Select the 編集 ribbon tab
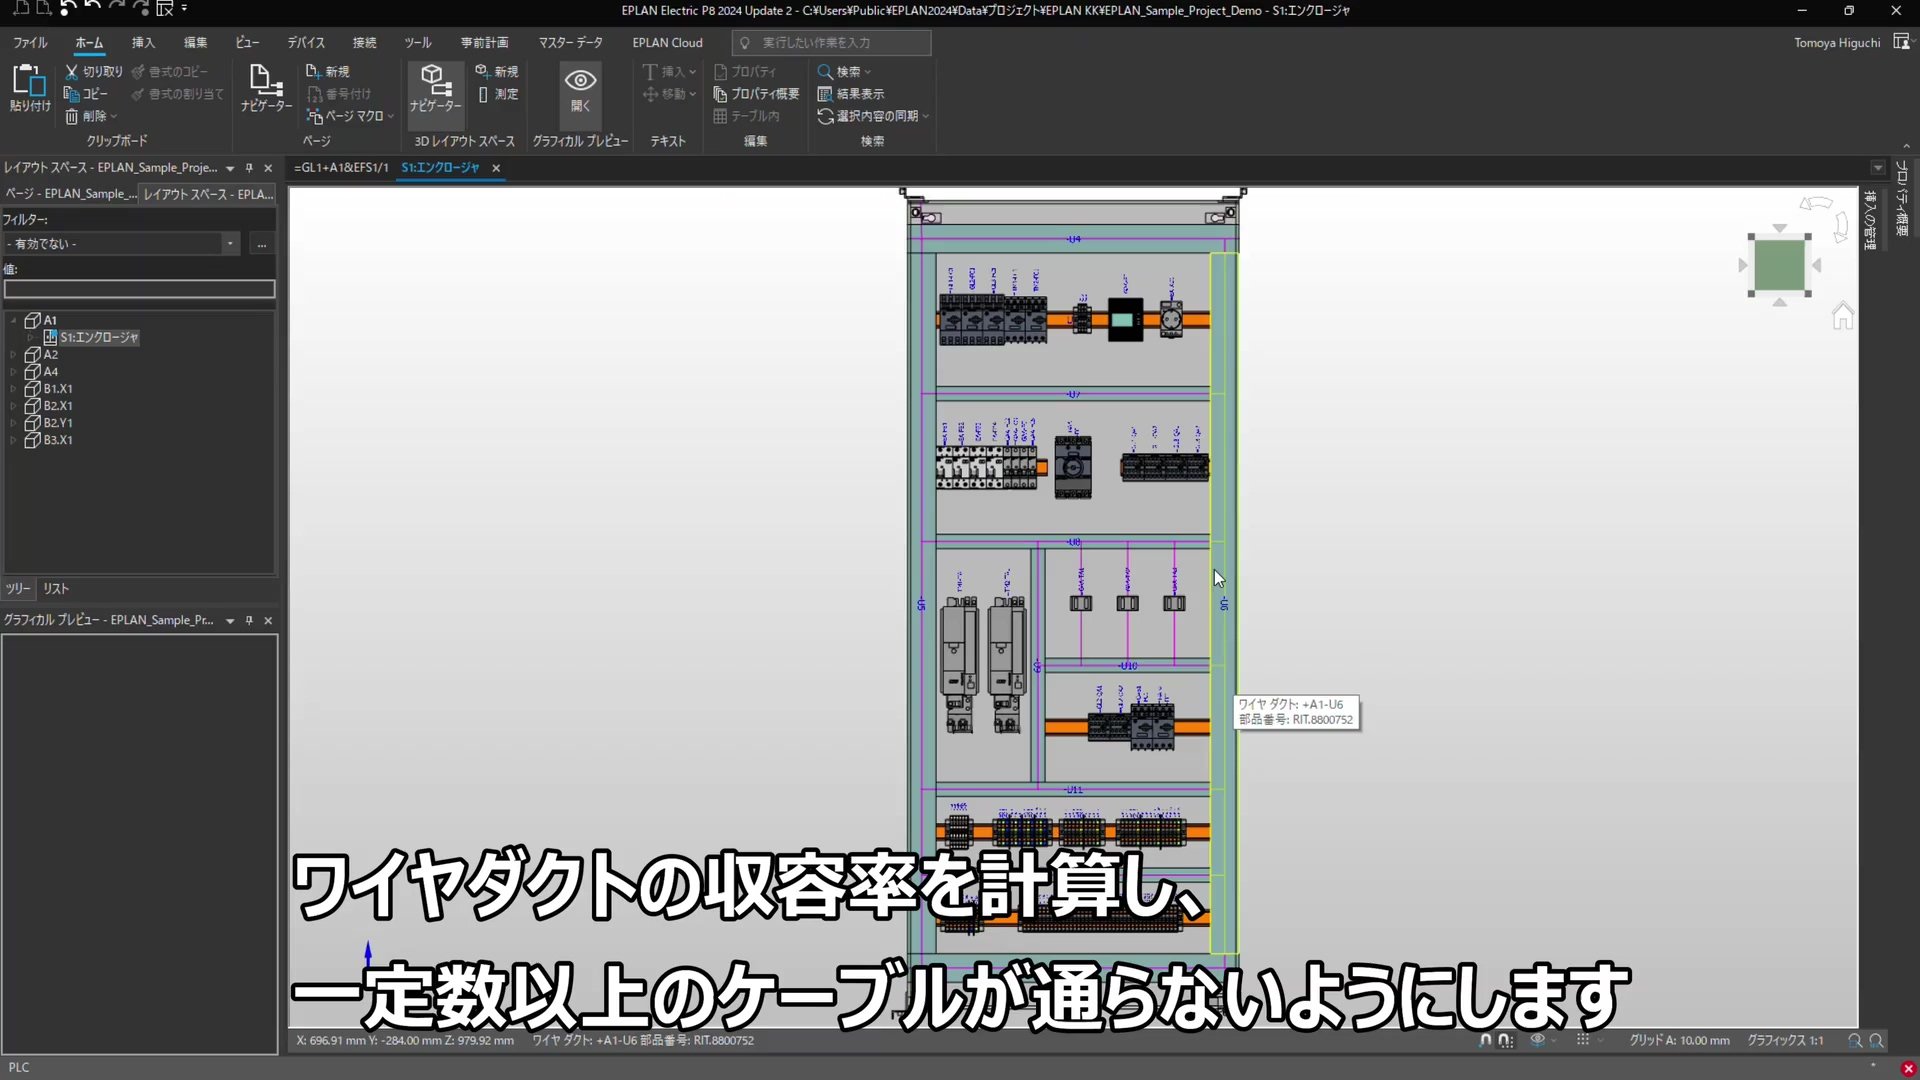The image size is (1920, 1080). tap(195, 43)
